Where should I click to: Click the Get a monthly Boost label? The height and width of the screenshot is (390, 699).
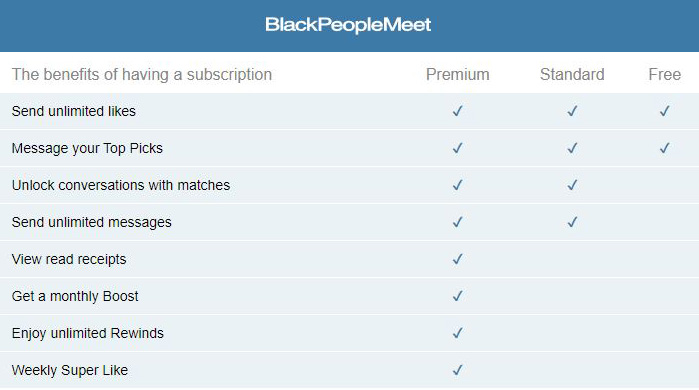click(x=75, y=296)
